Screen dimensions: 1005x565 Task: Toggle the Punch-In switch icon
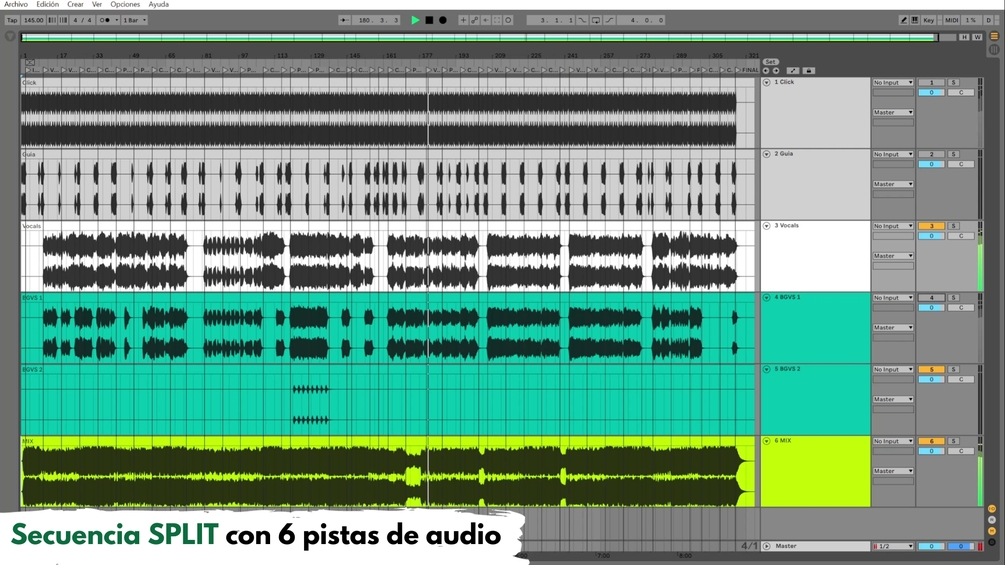582,20
